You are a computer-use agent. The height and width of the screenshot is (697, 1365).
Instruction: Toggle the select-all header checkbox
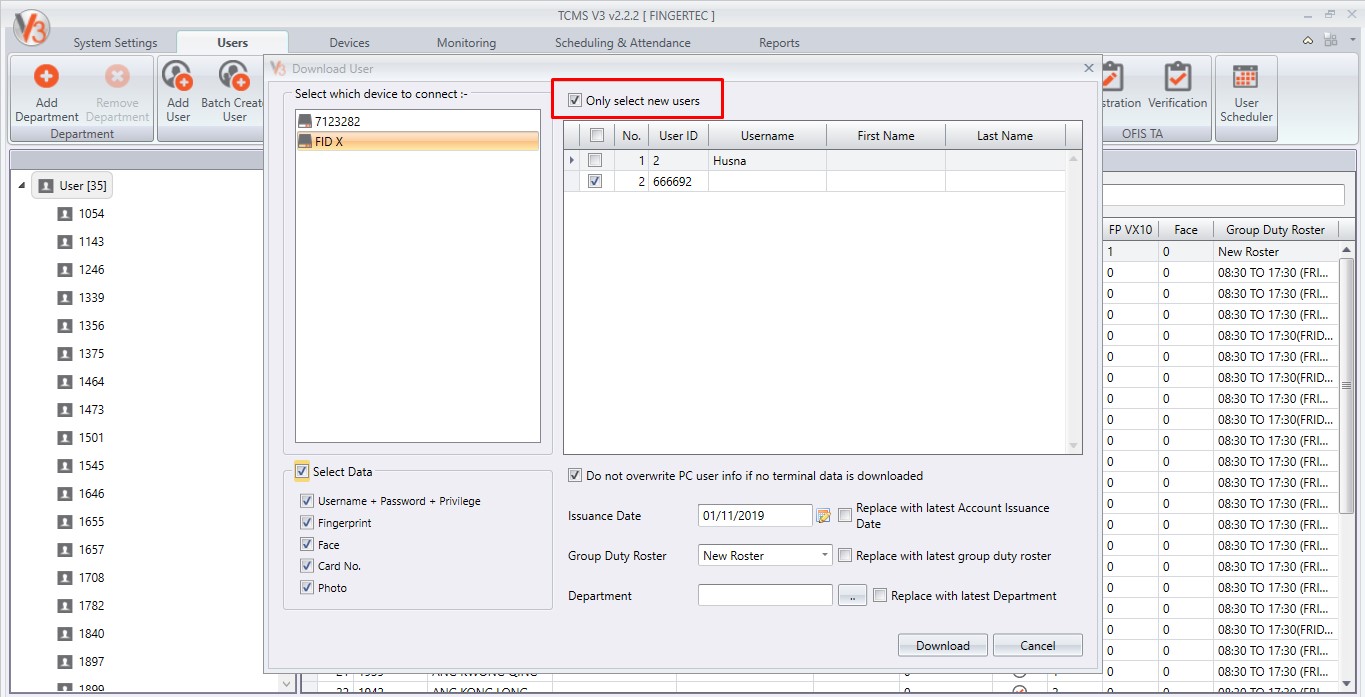[x=596, y=135]
